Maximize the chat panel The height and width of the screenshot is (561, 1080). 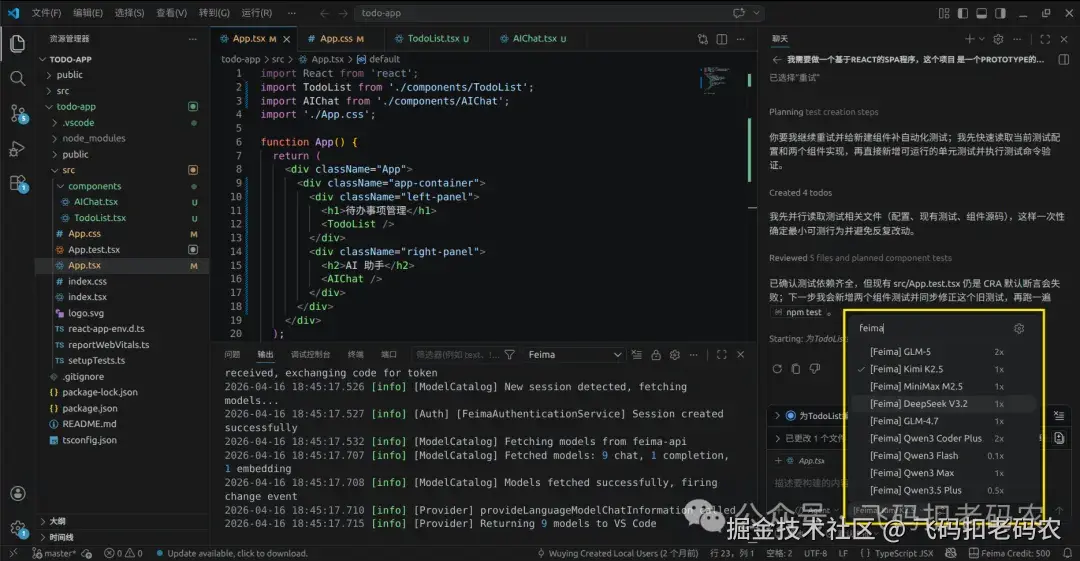point(1045,39)
